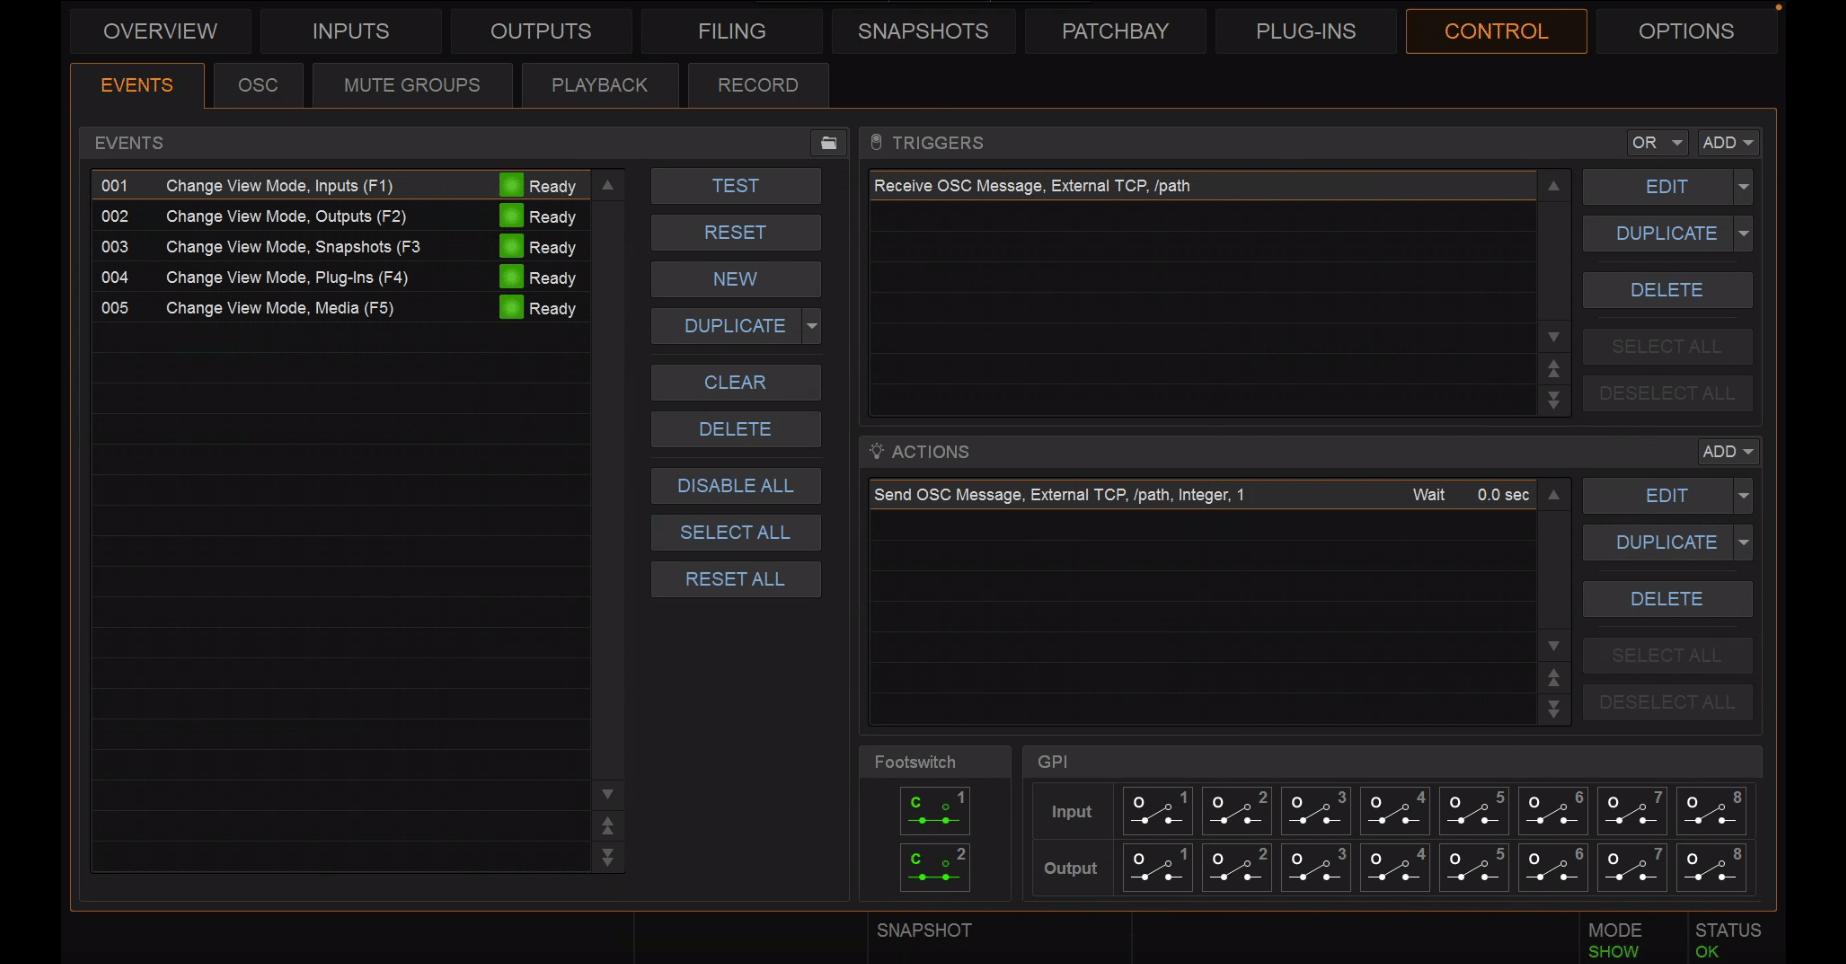The image size is (1846, 964).
Task: Open the events folder icon
Action: pos(828,143)
